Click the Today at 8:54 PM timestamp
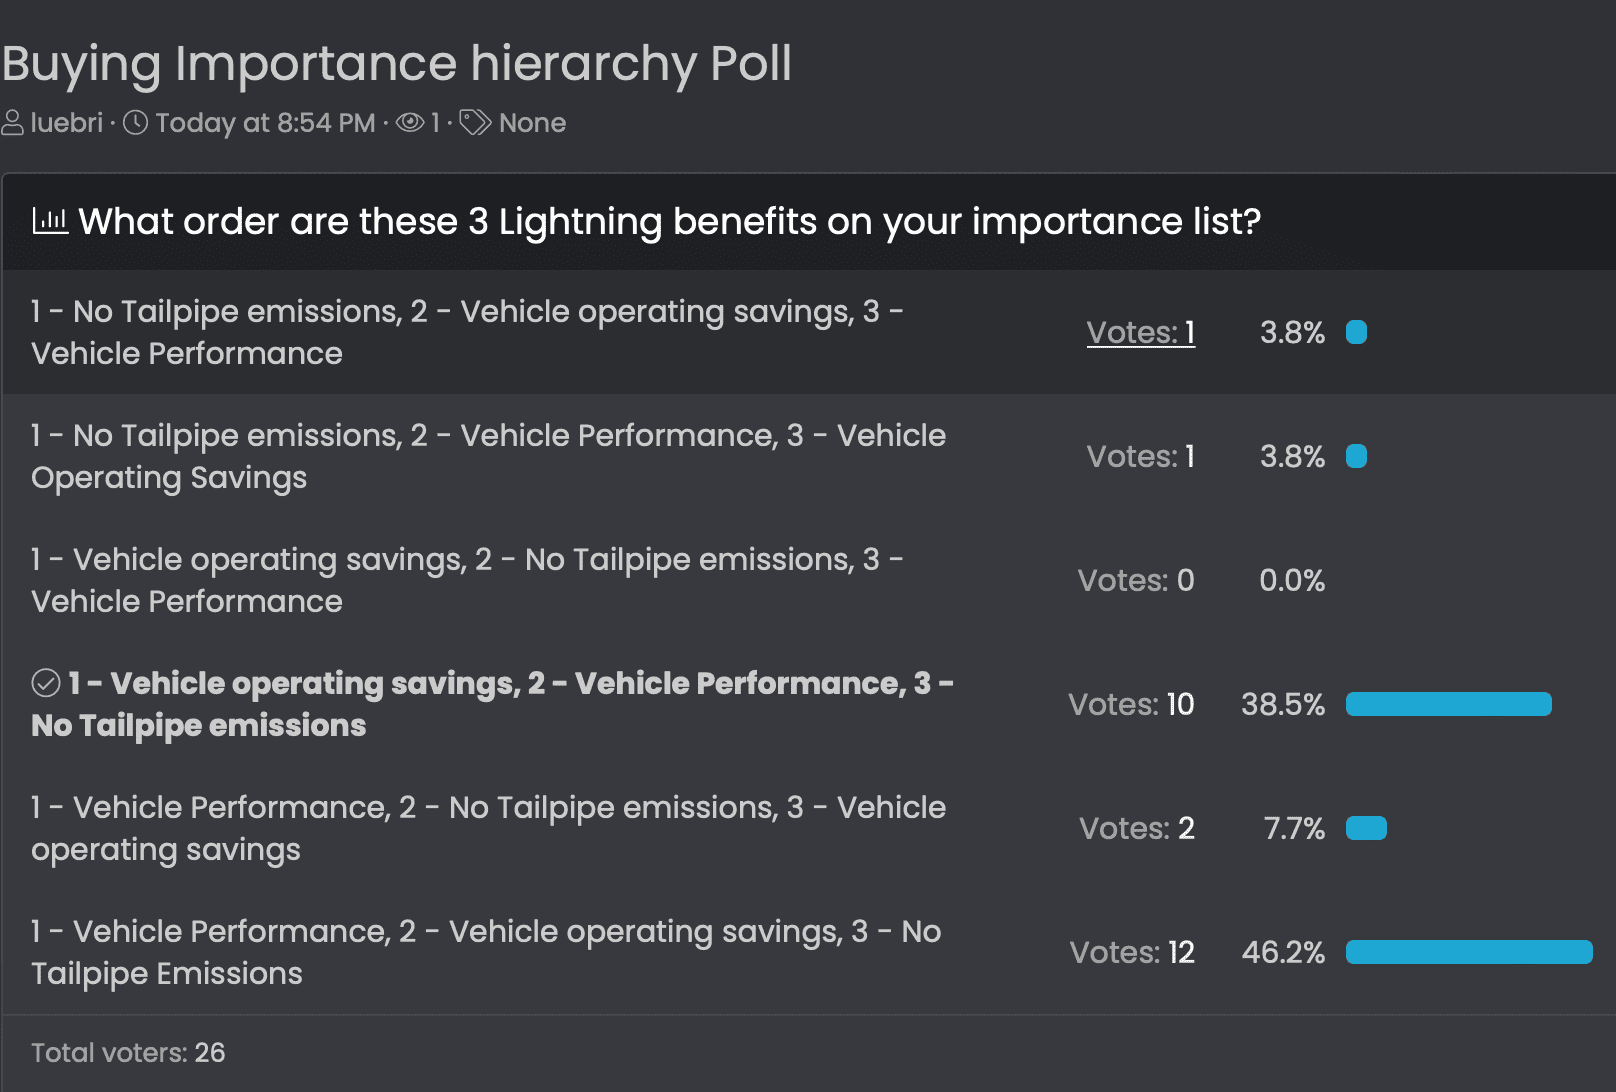This screenshot has height=1092, width=1616. (x=265, y=123)
